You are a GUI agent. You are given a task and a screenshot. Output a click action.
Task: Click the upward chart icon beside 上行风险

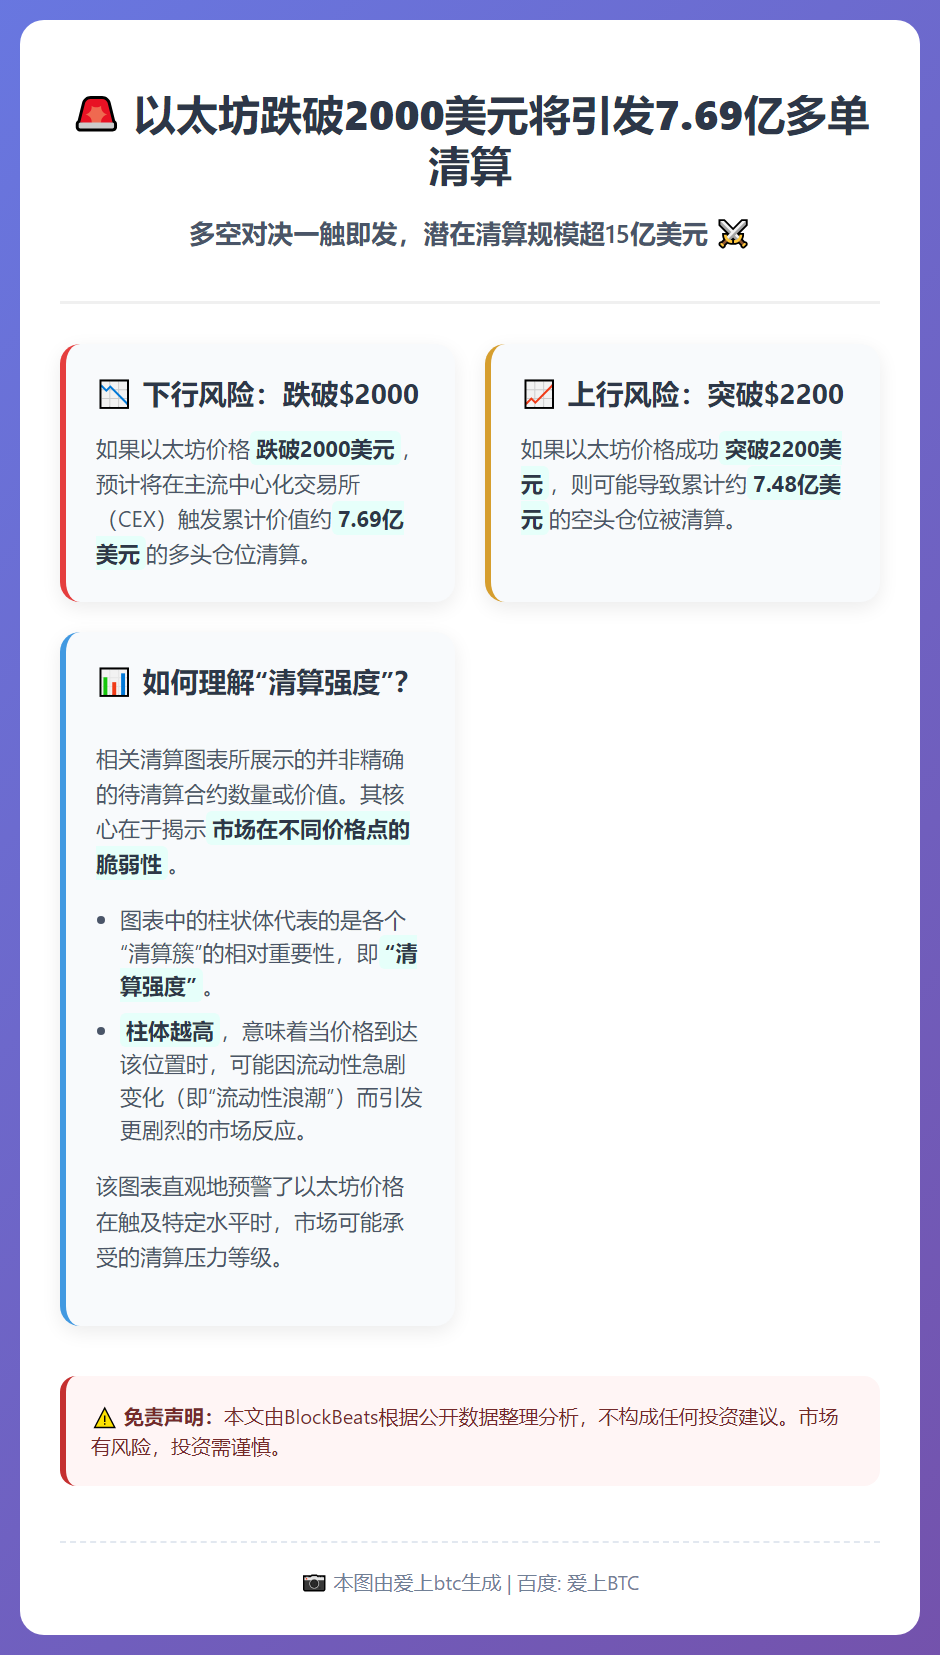(x=539, y=394)
